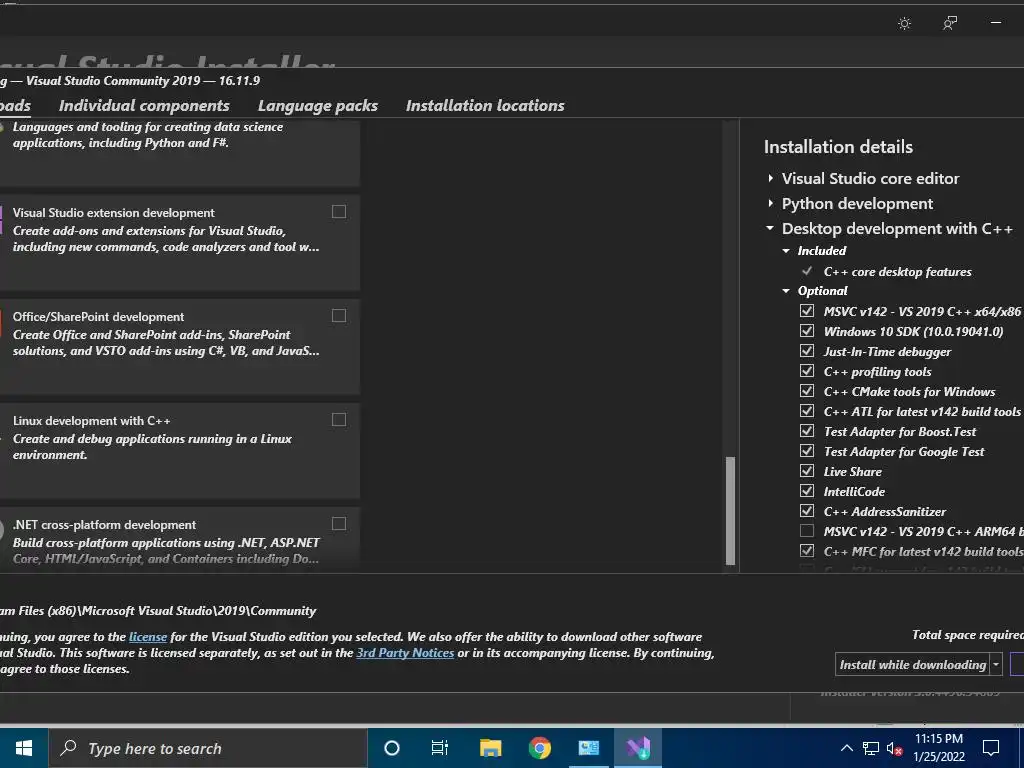
Task: Switch to Visual Studio Installer taskbar icon
Action: click(638, 748)
